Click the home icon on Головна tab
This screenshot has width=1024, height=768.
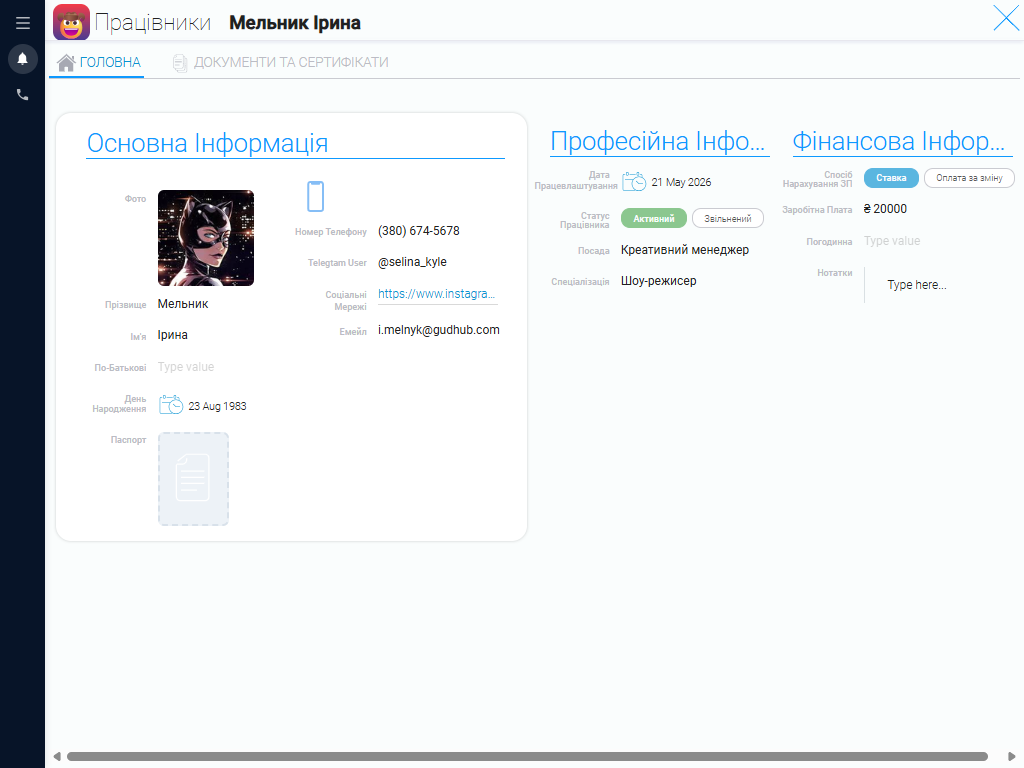[x=66, y=62]
